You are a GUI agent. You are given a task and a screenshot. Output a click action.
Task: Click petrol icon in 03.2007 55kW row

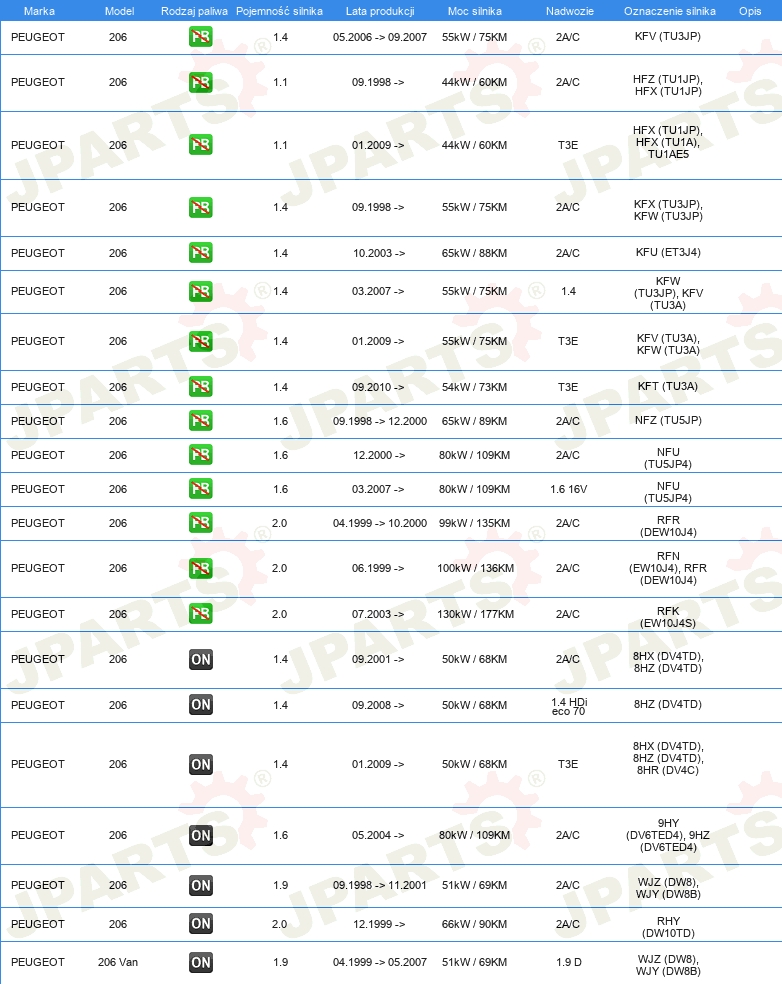(201, 291)
